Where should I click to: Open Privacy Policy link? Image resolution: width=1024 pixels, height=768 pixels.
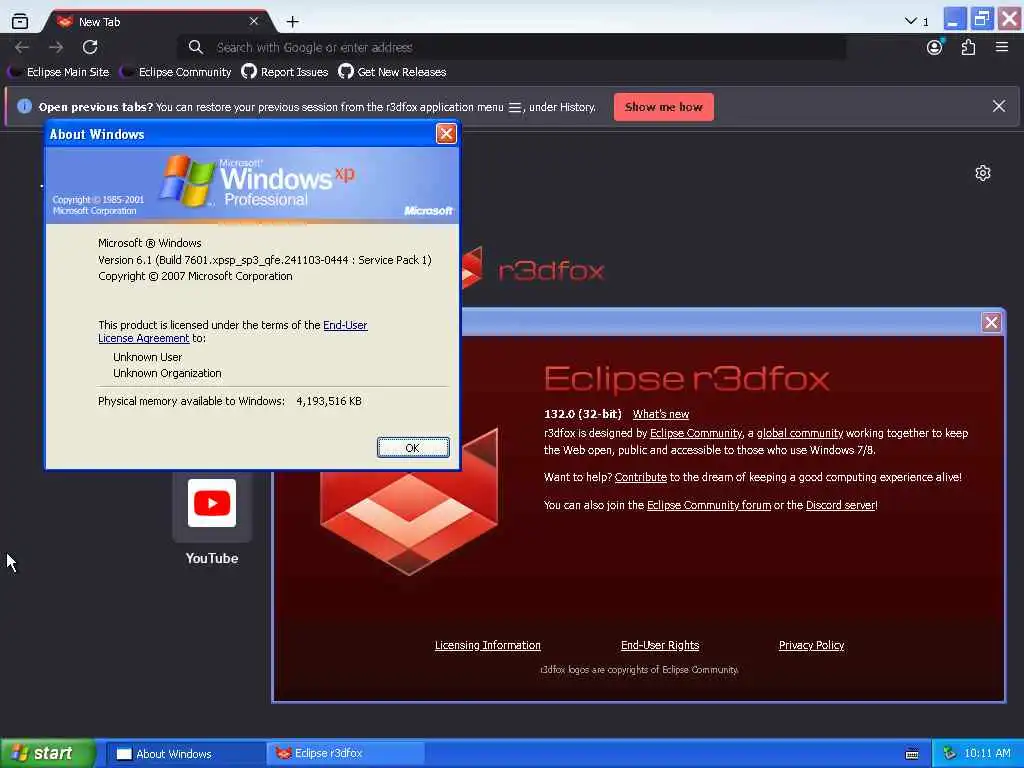[811, 645]
